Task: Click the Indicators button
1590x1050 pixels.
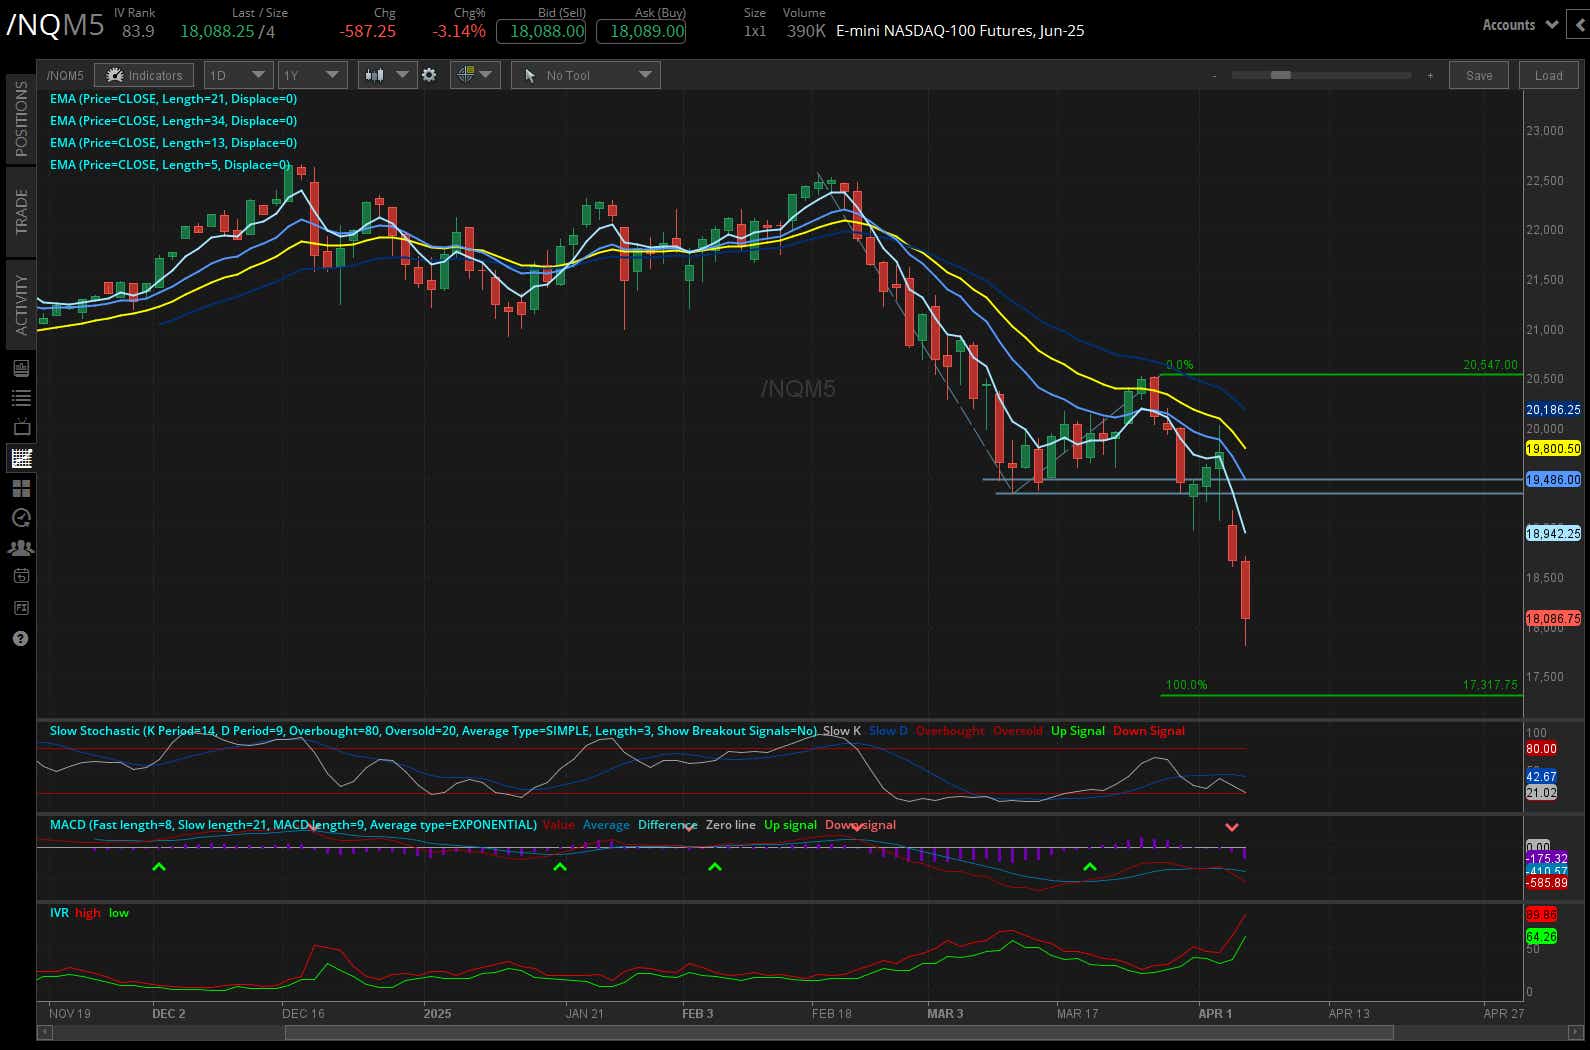Action: click(145, 75)
